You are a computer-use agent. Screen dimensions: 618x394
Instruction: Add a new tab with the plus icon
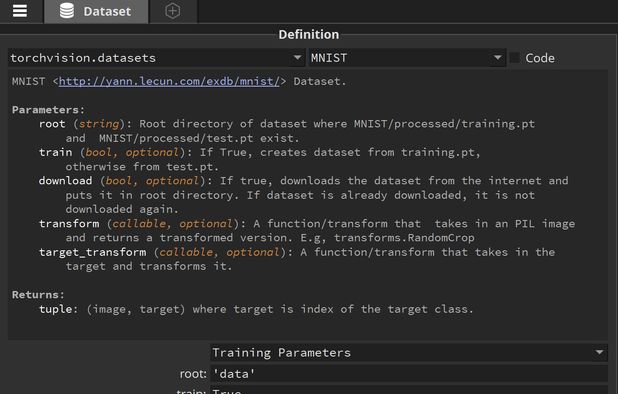(172, 11)
